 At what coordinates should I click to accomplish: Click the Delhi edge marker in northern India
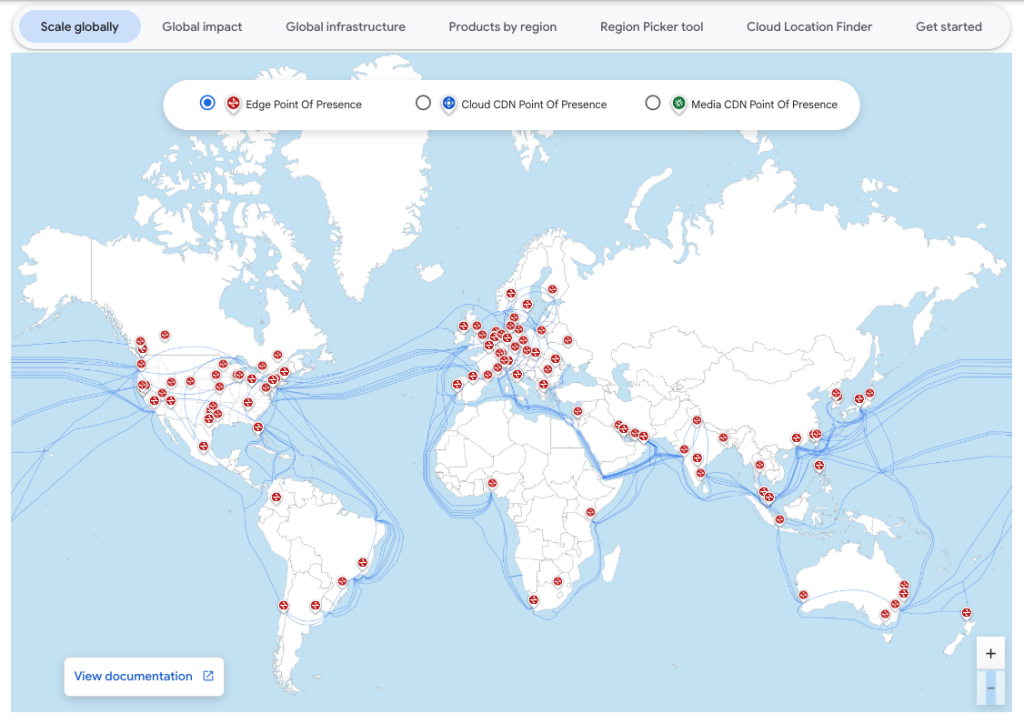pyautogui.click(x=697, y=421)
